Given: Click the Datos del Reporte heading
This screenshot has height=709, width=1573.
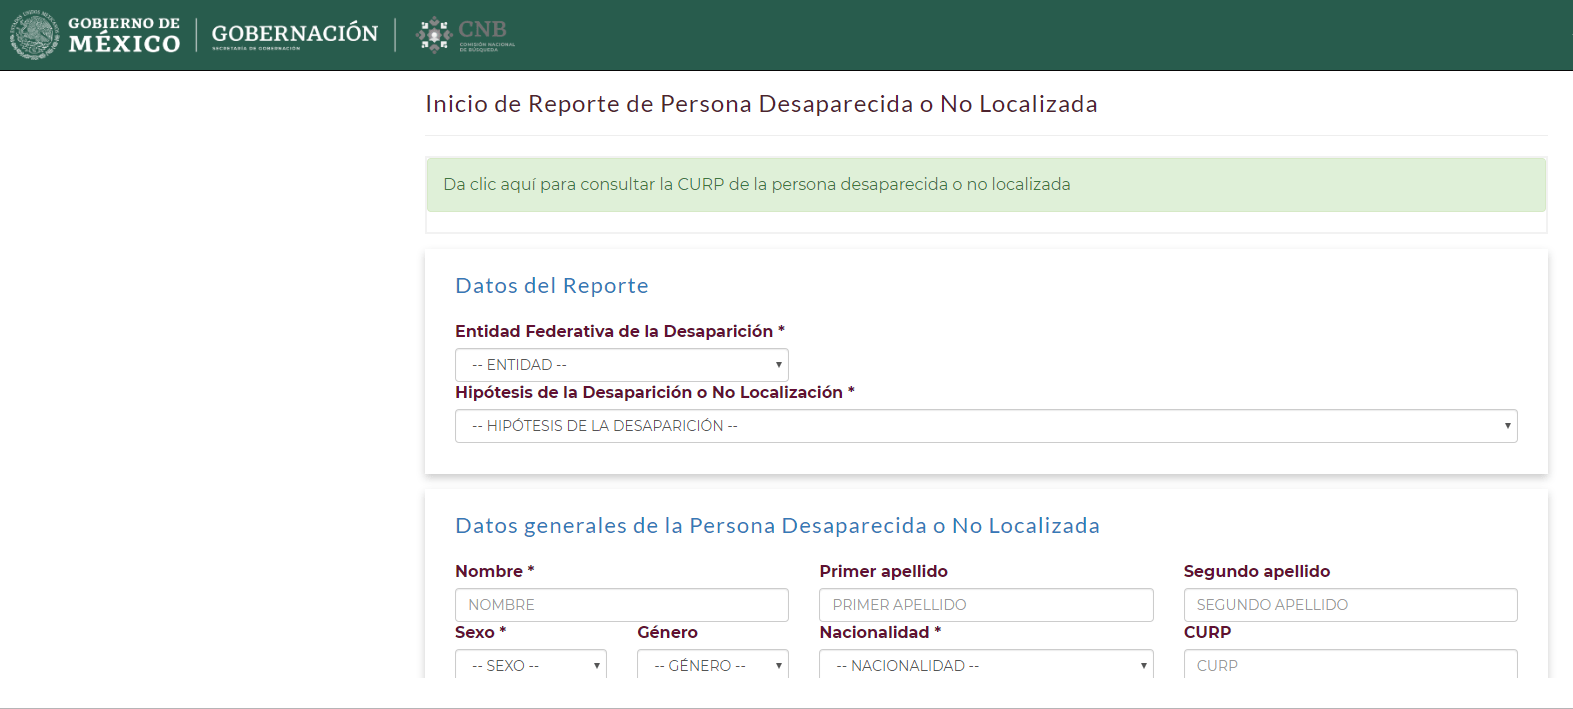Looking at the screenshot, I should point(552,286).
